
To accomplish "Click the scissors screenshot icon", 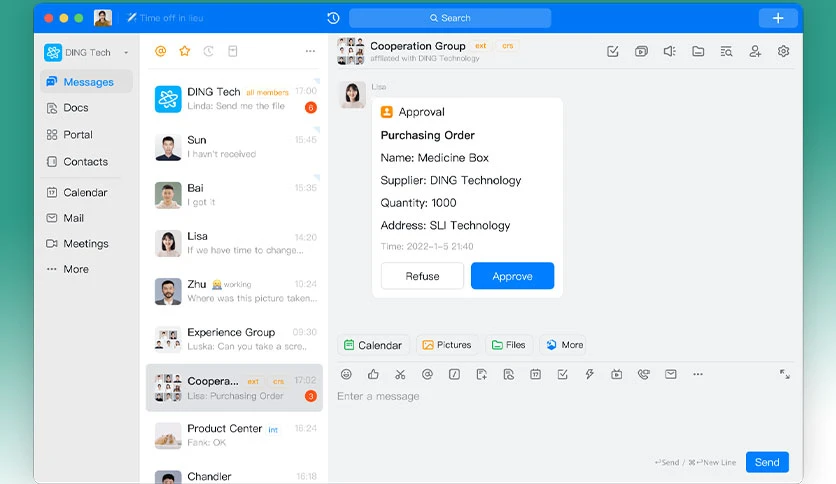I will point(400,374).
